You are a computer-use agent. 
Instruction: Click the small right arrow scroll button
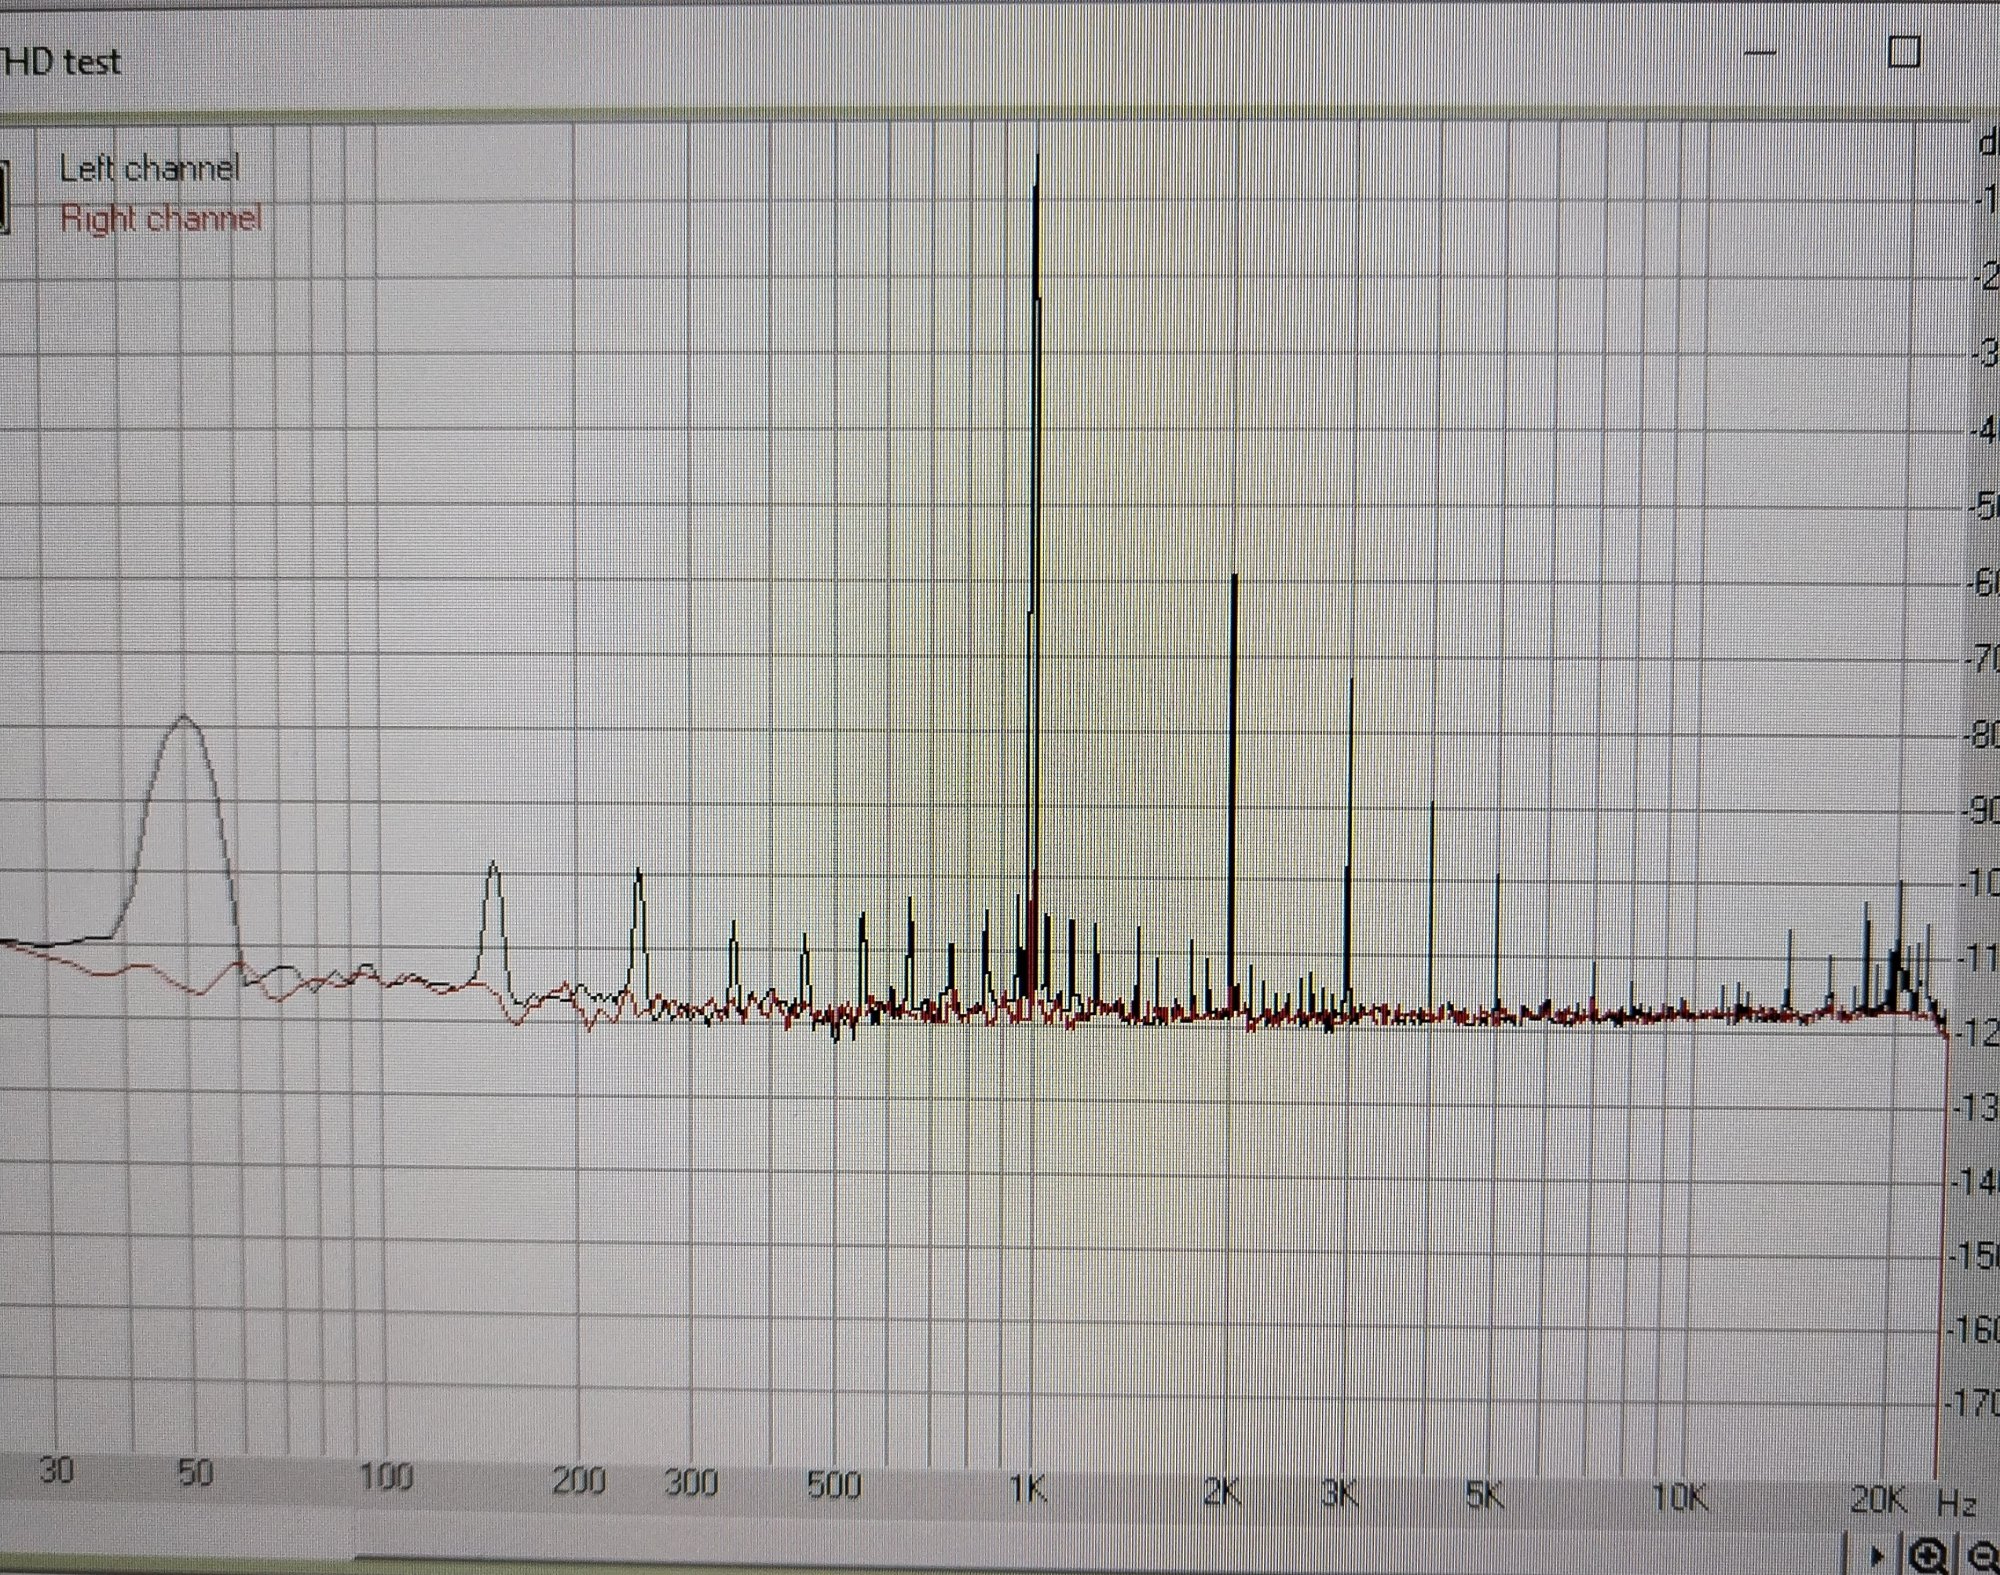pyautogui.click(x=1876, y=1556)
